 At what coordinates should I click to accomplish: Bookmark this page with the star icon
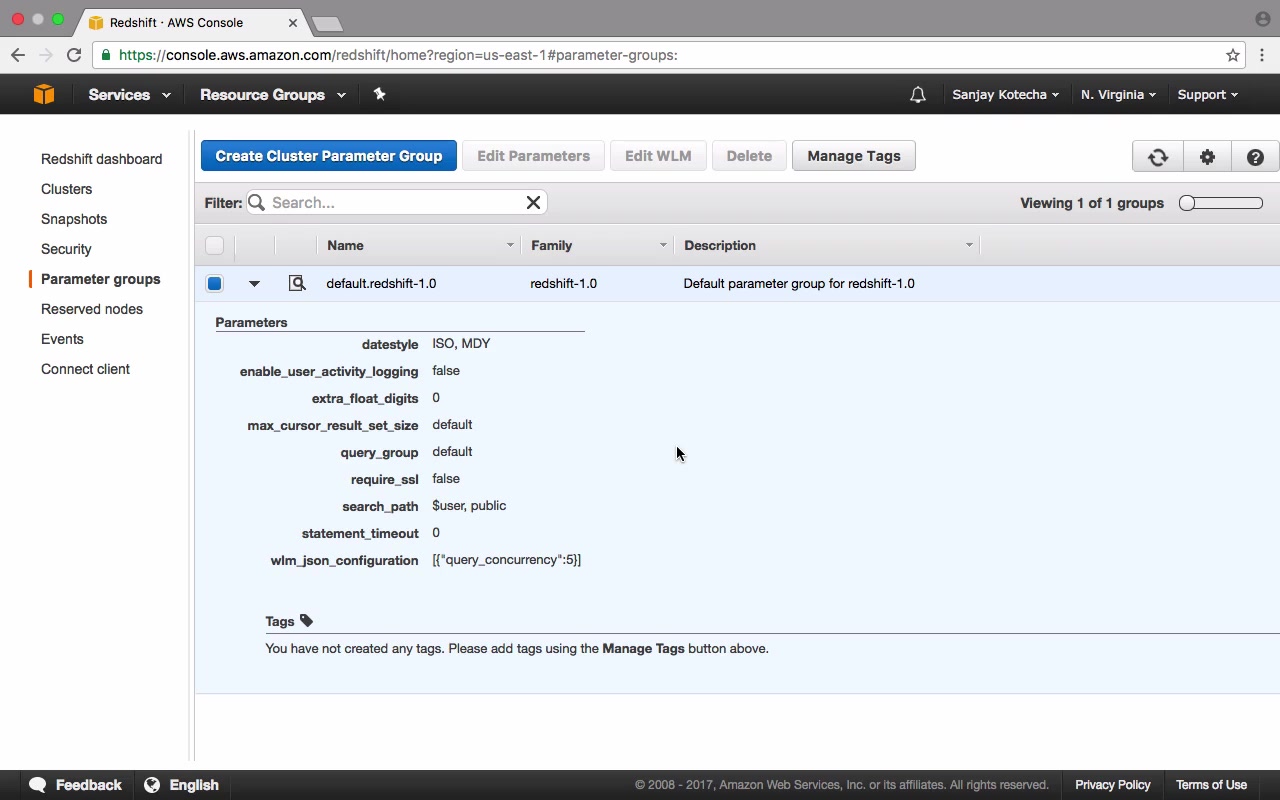coord(1233,55)
